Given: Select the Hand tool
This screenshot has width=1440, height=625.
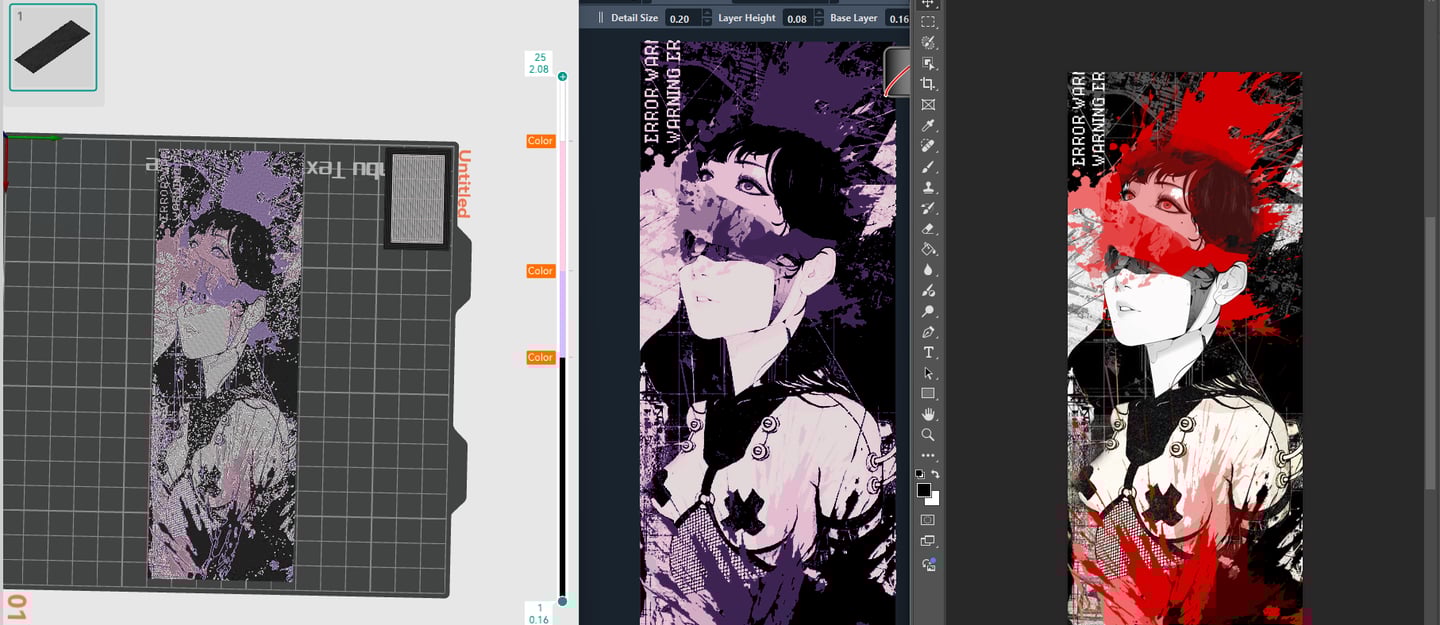Looking at the screenshot, I should (x=928, y=414).
